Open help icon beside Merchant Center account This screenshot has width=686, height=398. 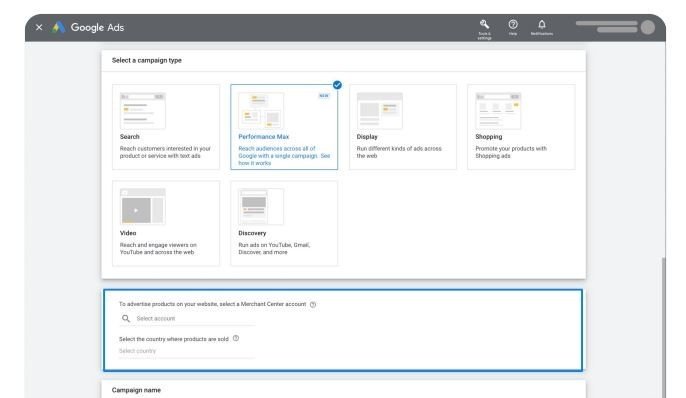point(313,304)
